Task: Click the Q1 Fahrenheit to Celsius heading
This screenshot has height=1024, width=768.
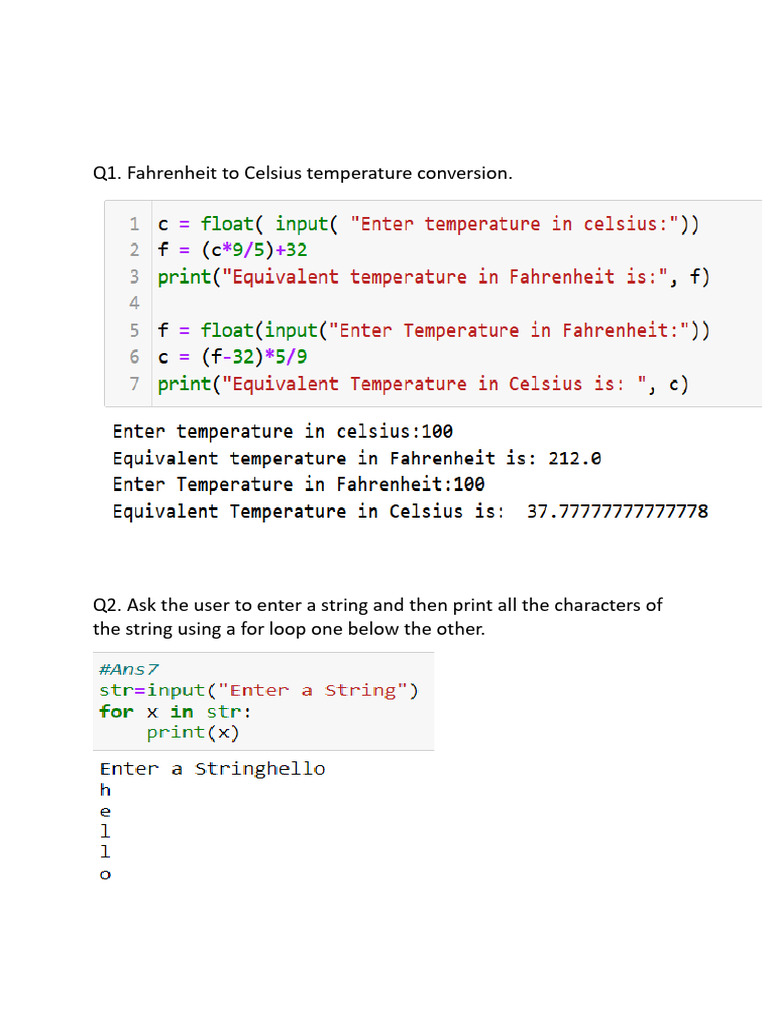Action: [302, 173]
